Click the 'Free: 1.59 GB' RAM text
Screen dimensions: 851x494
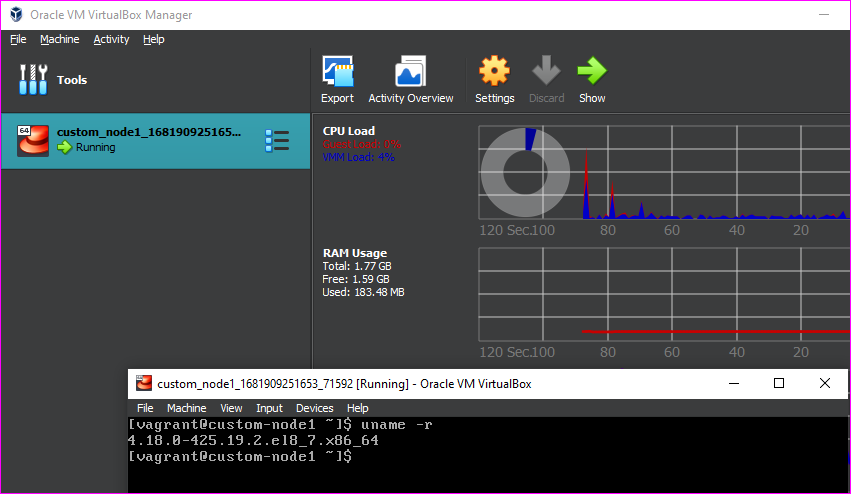tap(355, 279)
